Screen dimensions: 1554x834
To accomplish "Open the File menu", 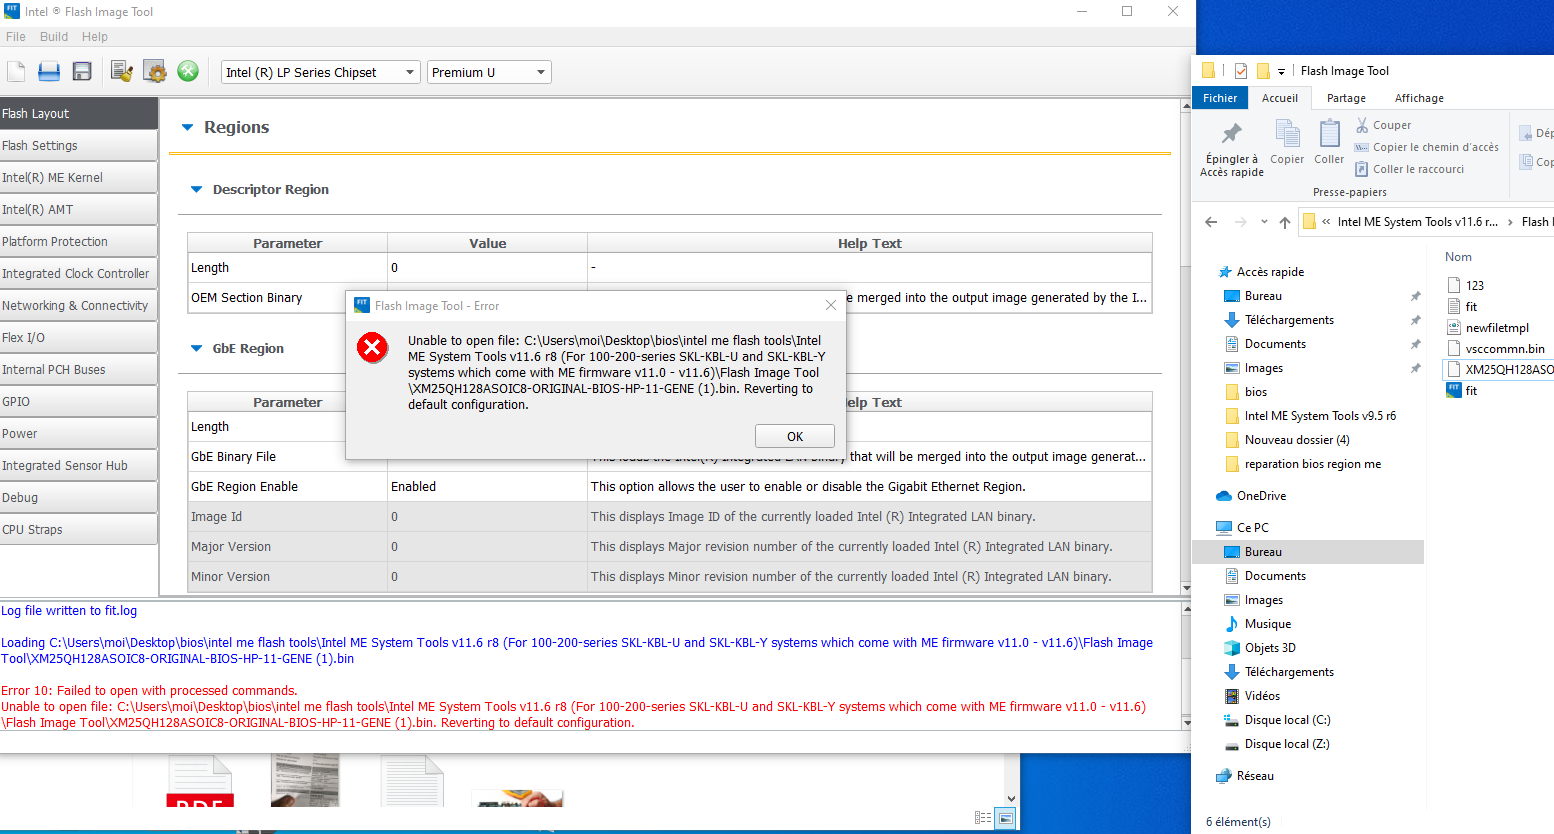I will pos(16,37).
